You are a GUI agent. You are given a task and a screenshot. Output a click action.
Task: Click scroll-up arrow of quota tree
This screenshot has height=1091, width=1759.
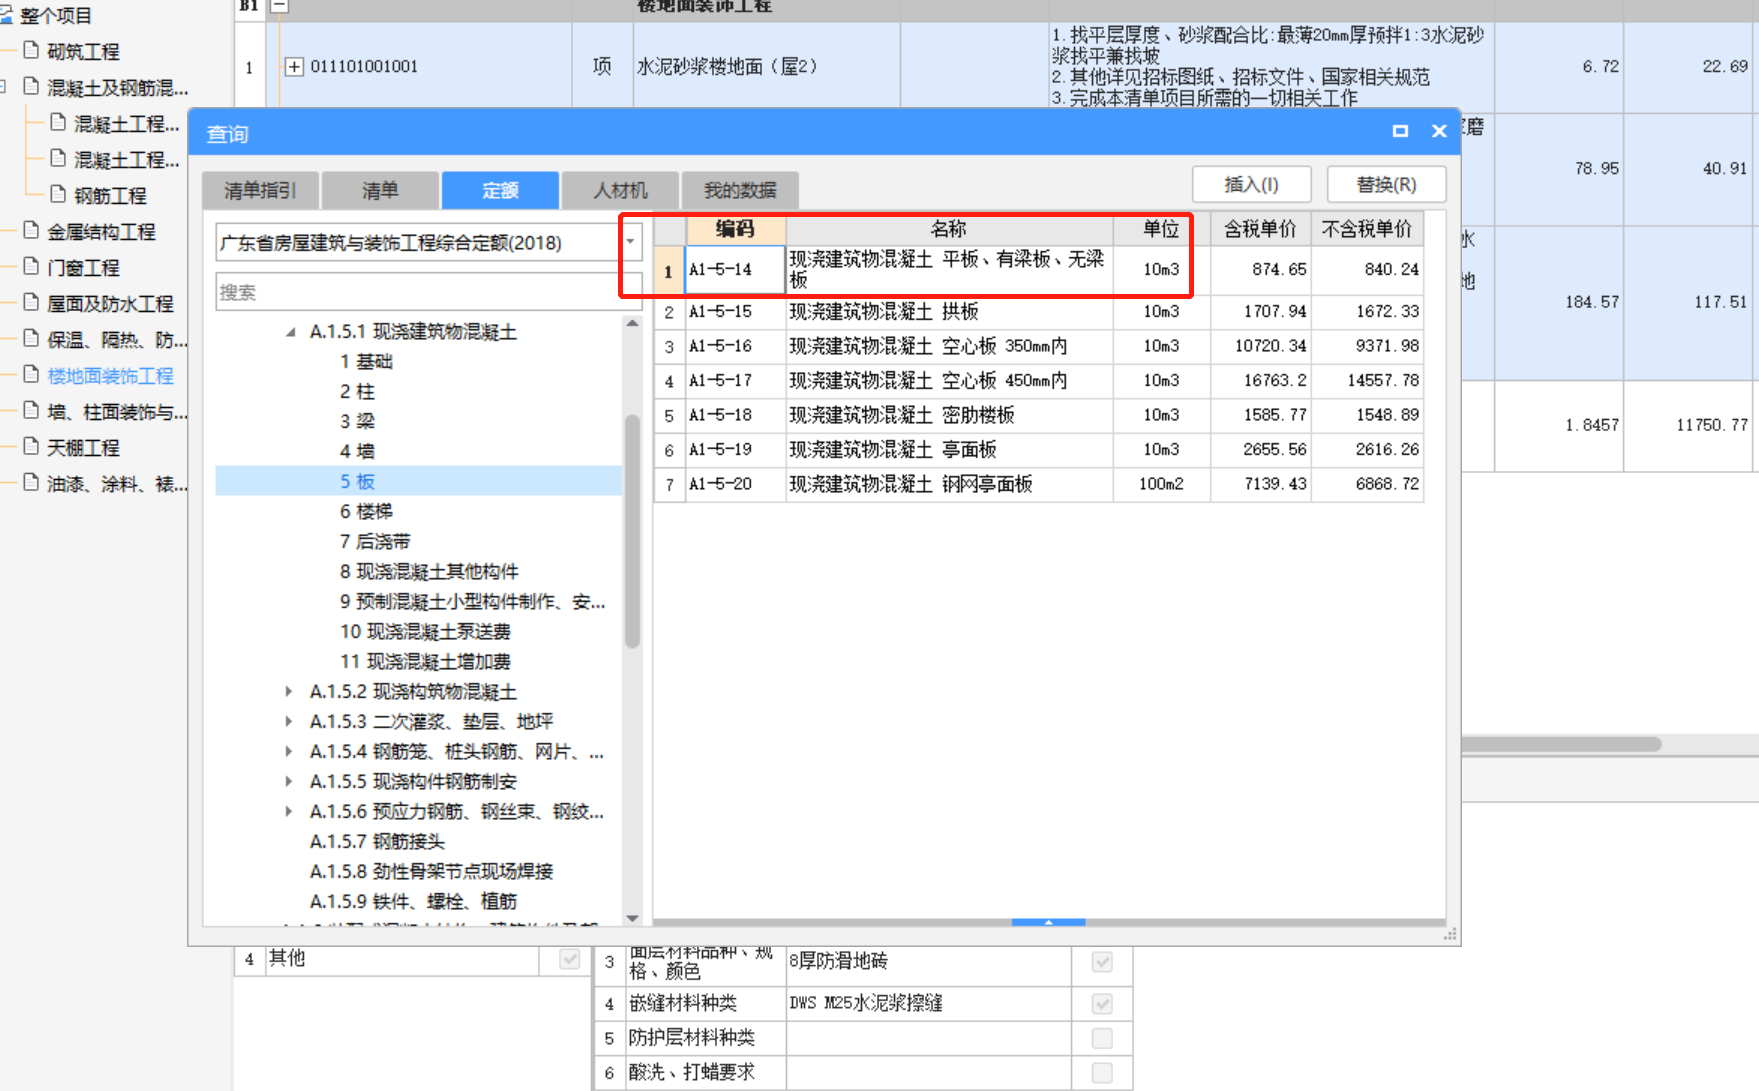coord(632,323)
